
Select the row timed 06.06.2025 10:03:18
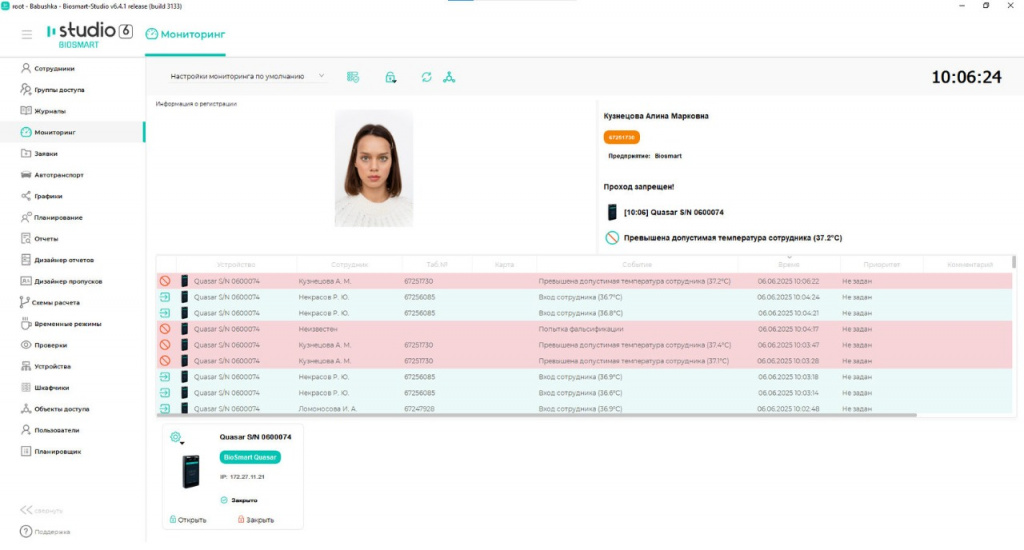click(584, 377)
